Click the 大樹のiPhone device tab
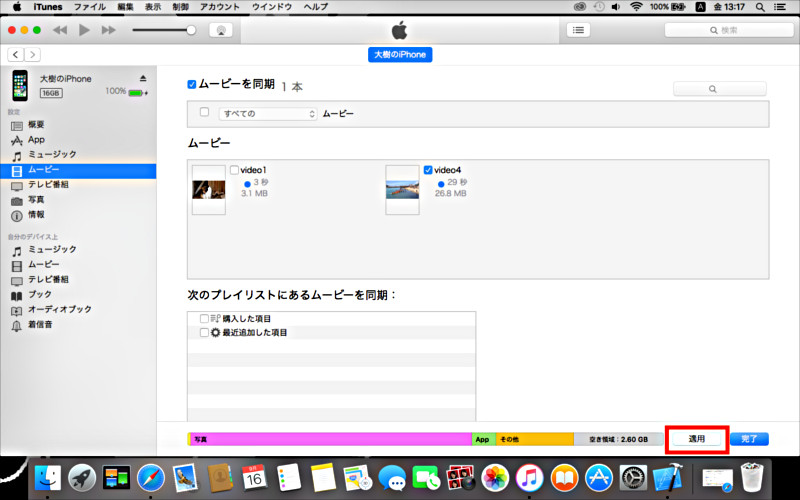 400,55
